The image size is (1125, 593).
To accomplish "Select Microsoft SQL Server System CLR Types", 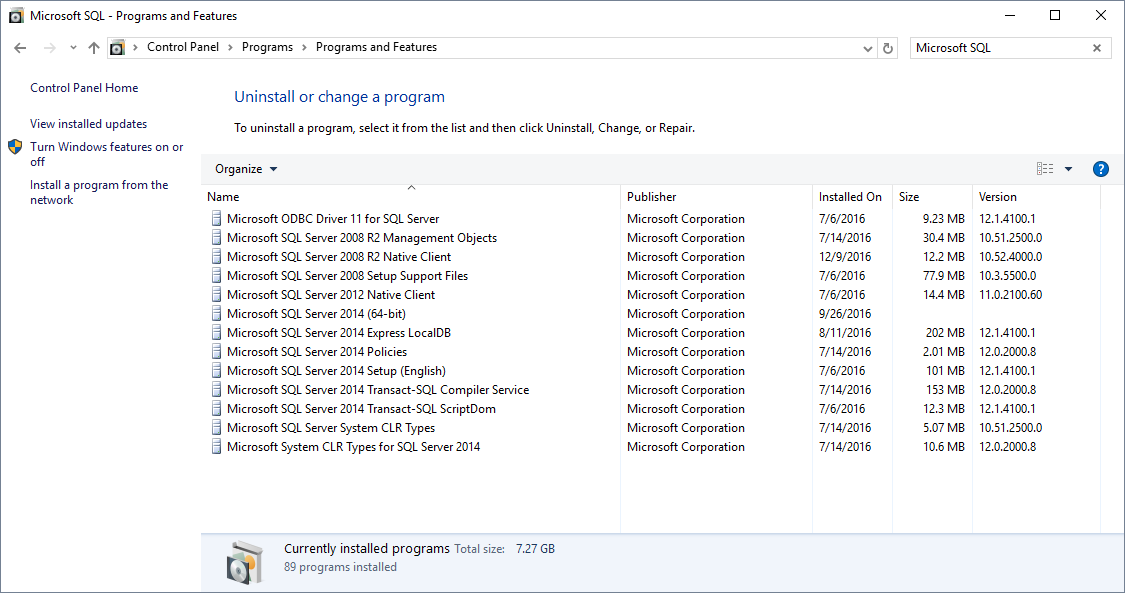I will pos(331,428).
